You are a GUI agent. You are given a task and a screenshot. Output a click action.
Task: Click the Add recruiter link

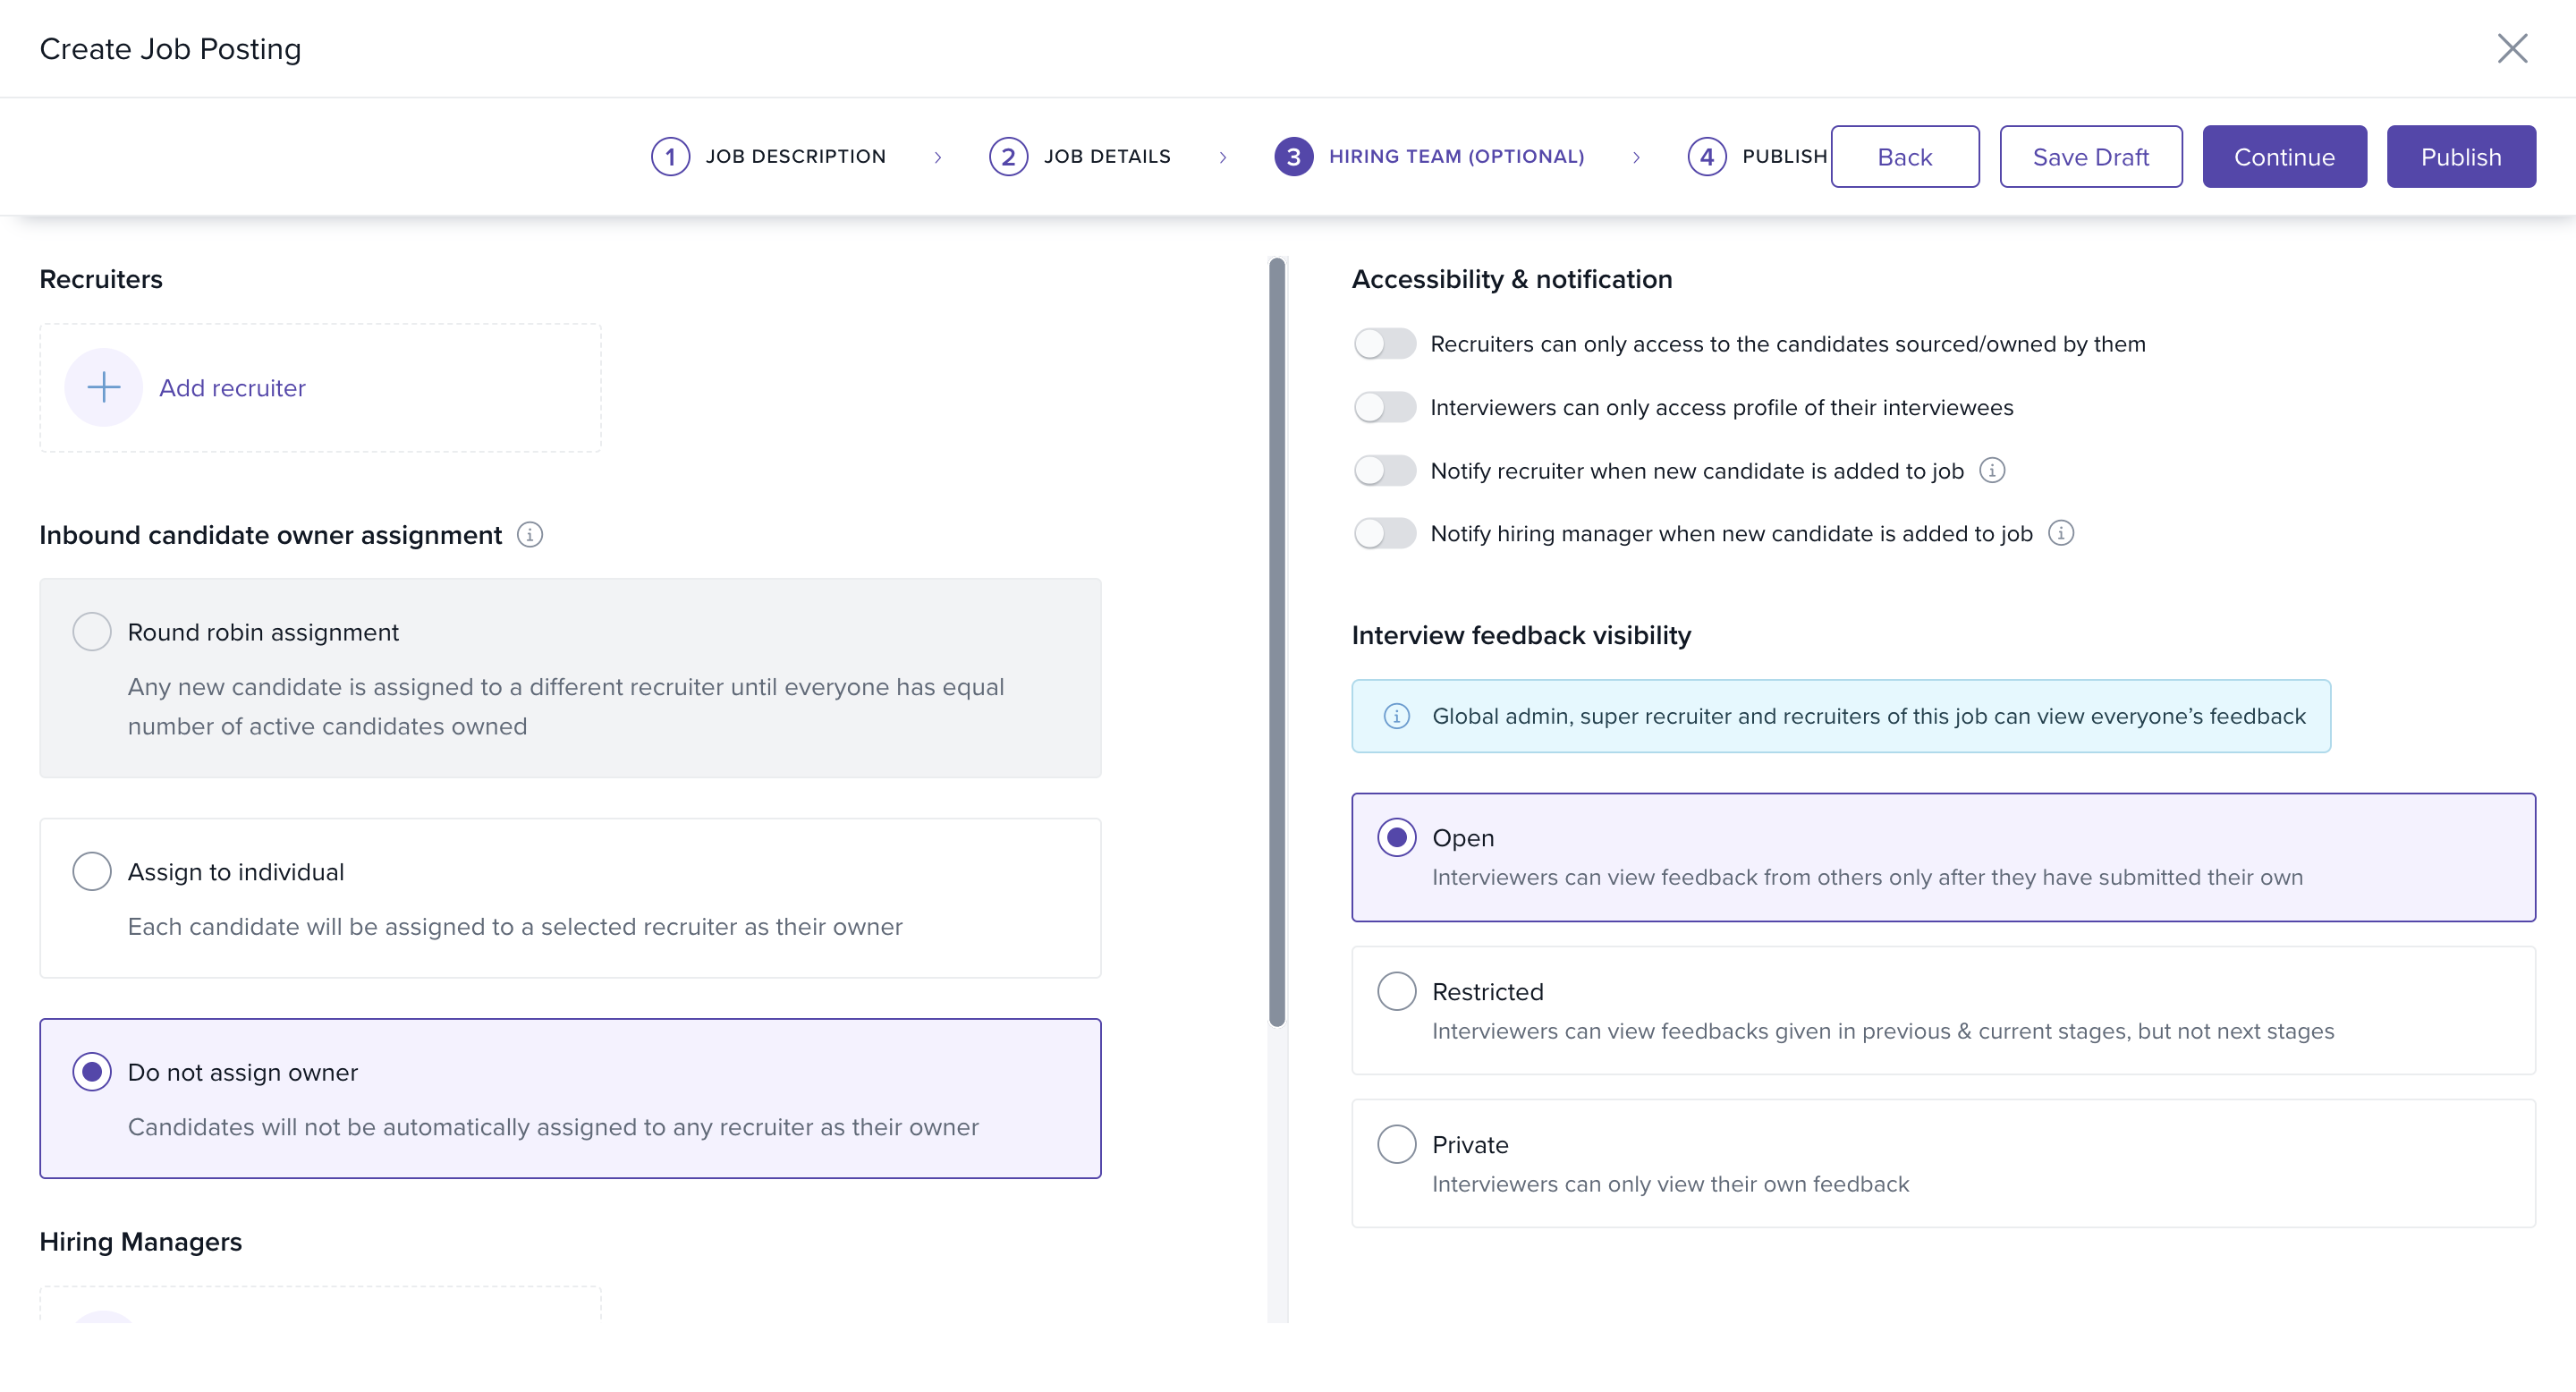click(x=232, y=387)
